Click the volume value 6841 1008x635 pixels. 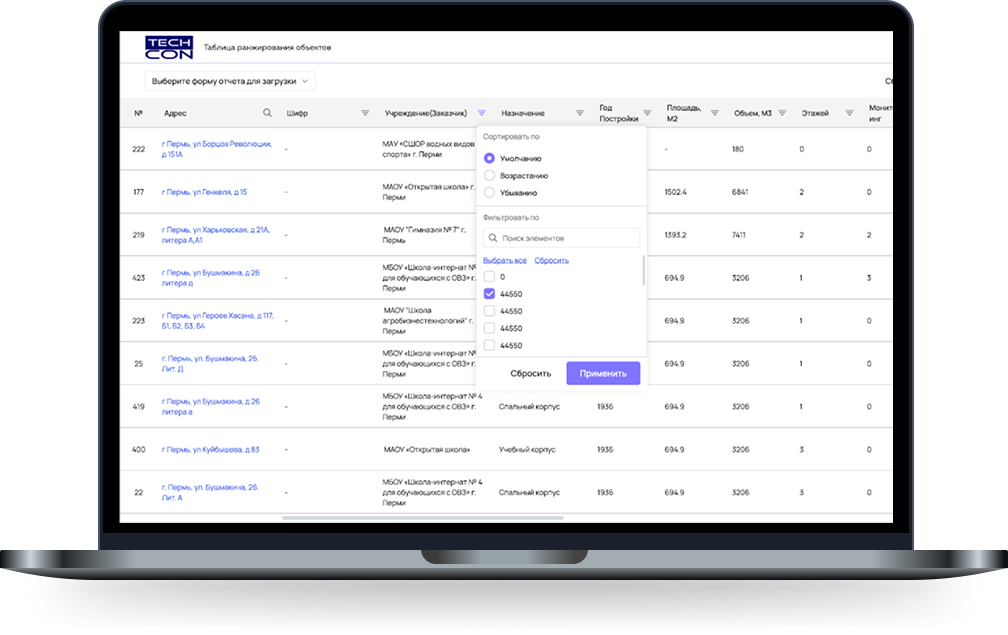pyautogui.click(x=740, y=192)
